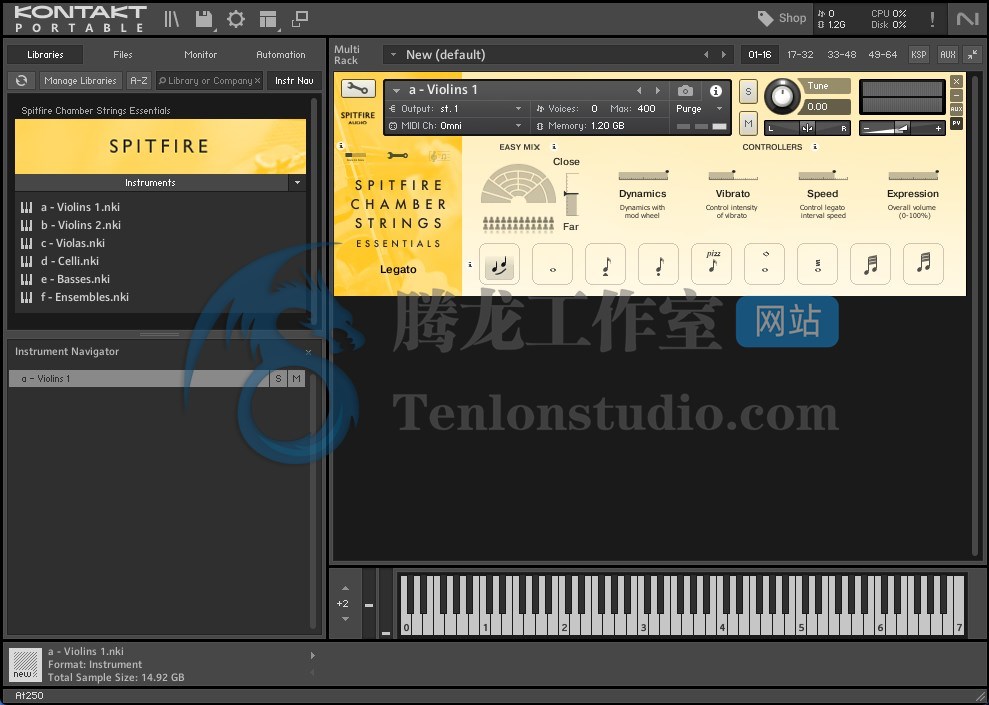Open workspace layout panel icon
The width and height of the screenshot is (989, 705).
pyautogui.click(x=269, y=19)
